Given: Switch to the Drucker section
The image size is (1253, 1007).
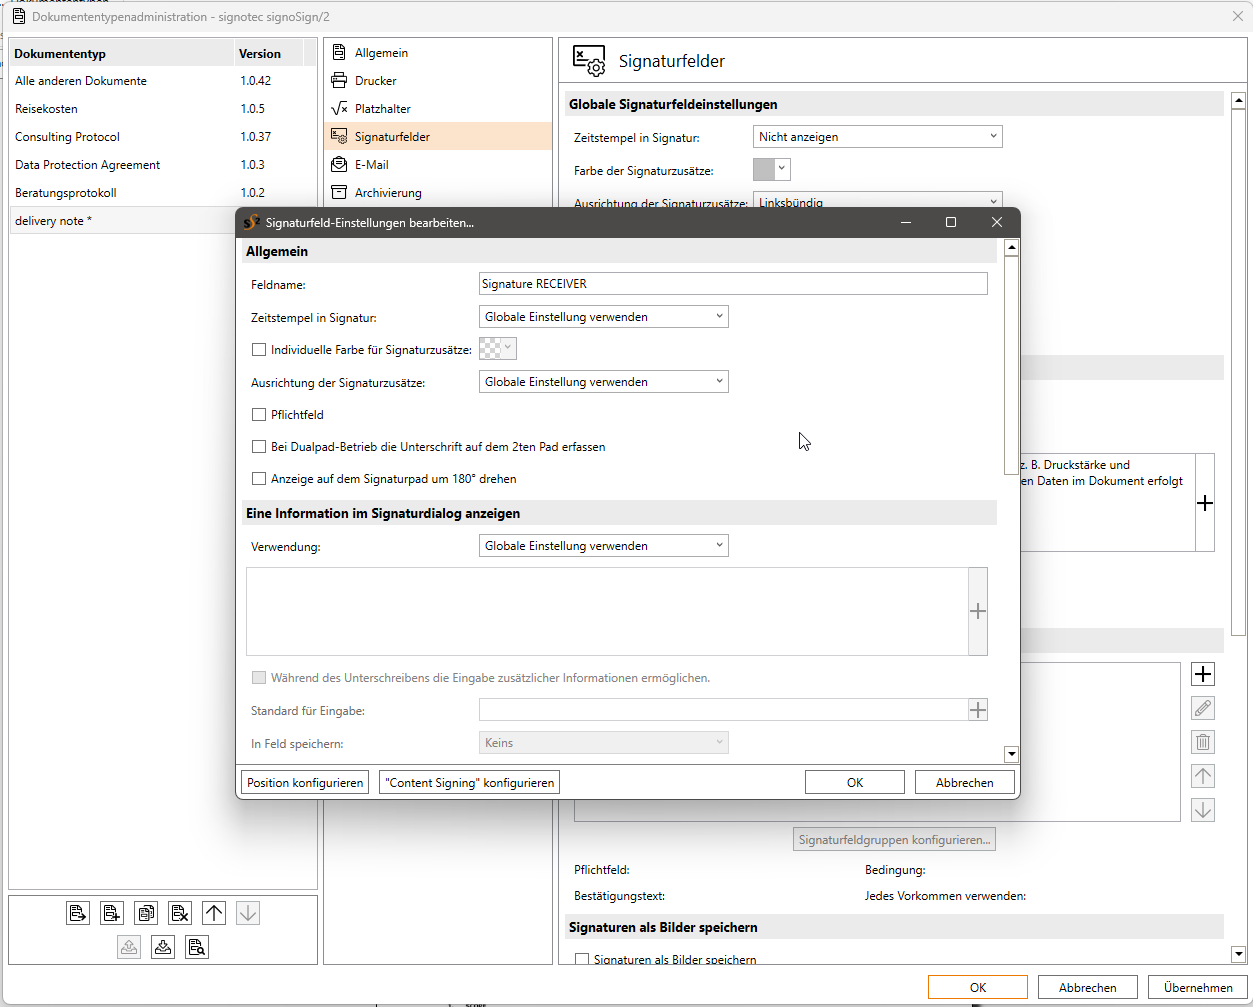Looking at the screenshot, I should point(375,81).
